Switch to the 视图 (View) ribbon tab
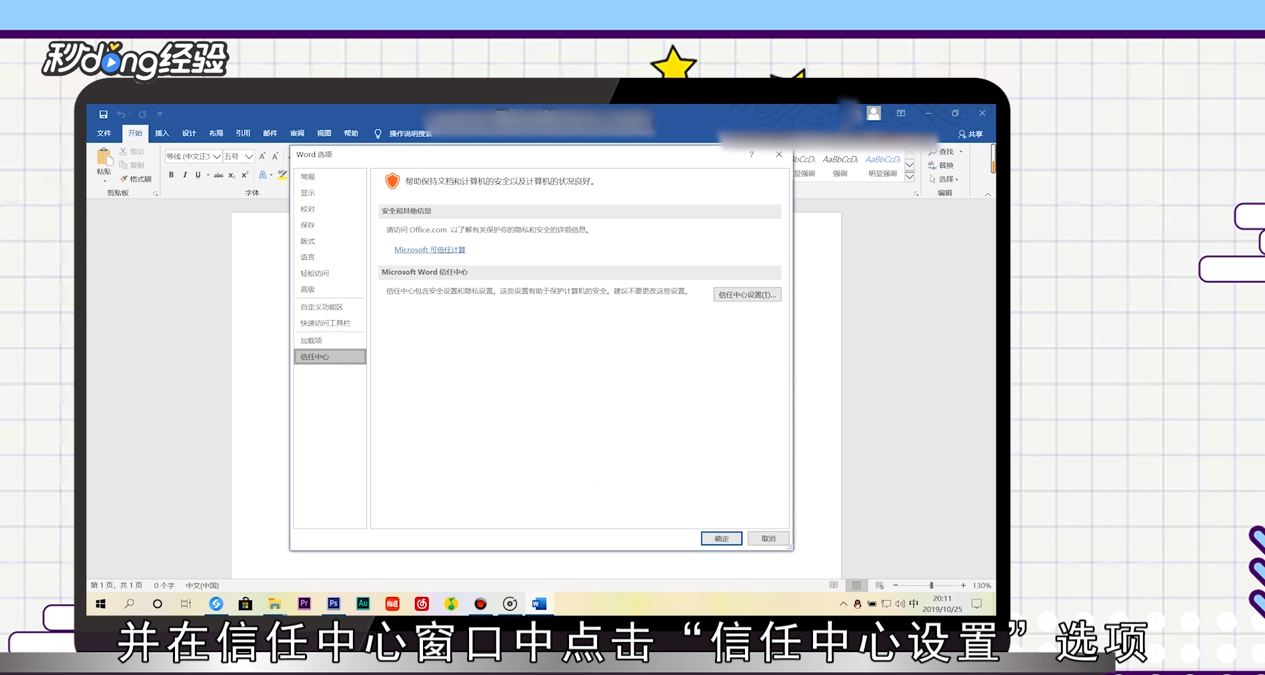 (324, 133)
